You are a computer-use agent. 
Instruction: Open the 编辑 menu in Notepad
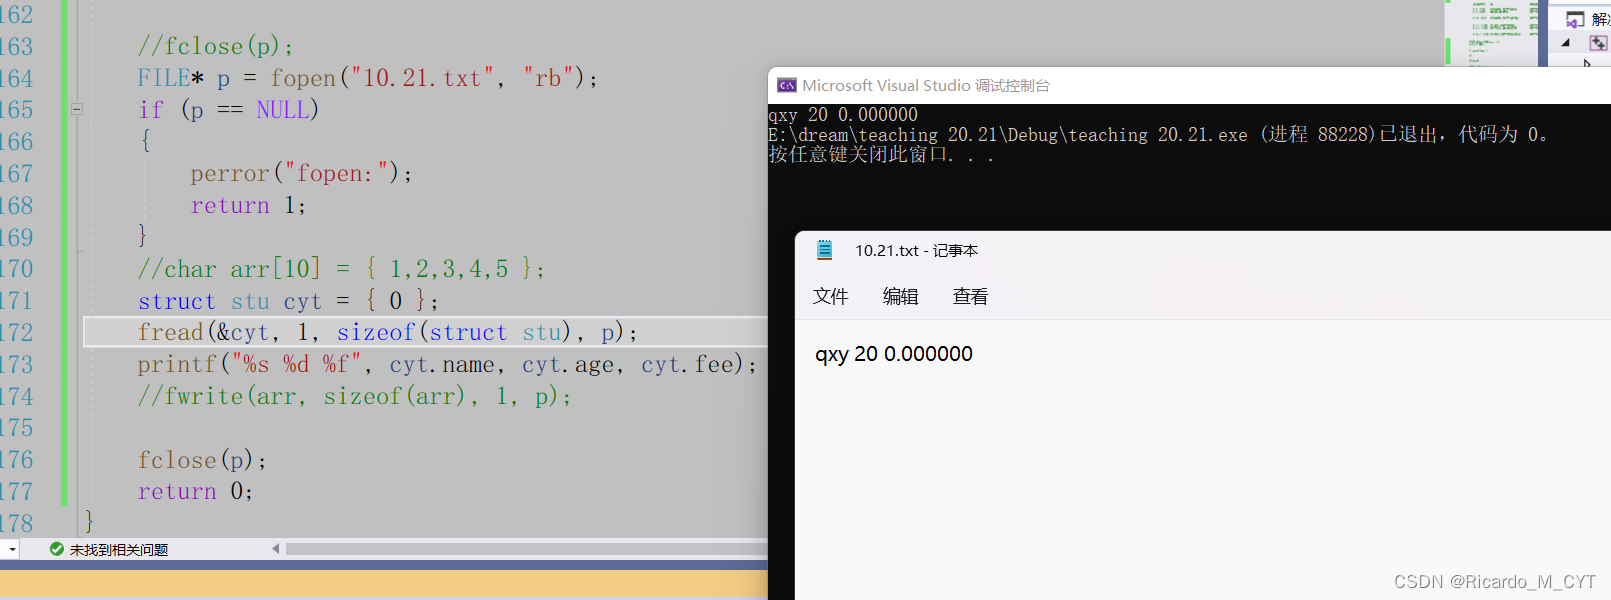click(901, 296)
